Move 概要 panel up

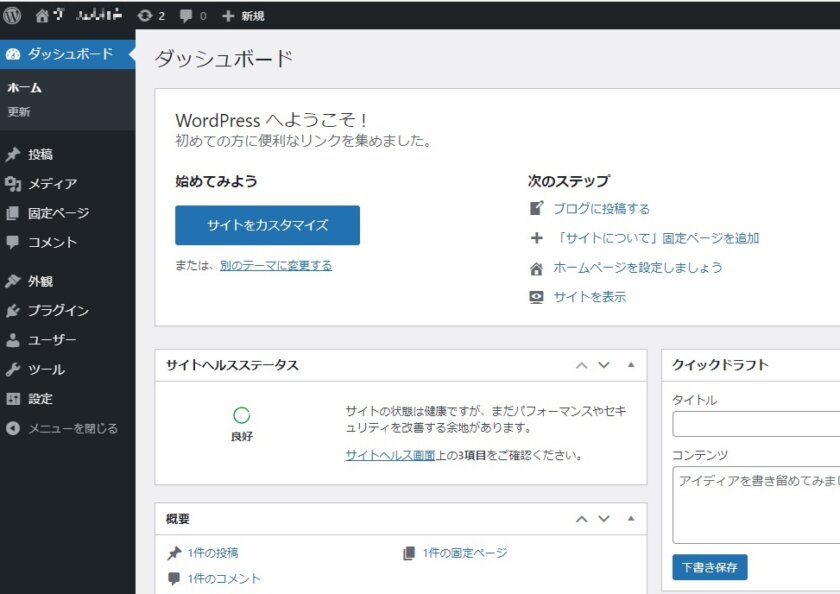(581, 519)
